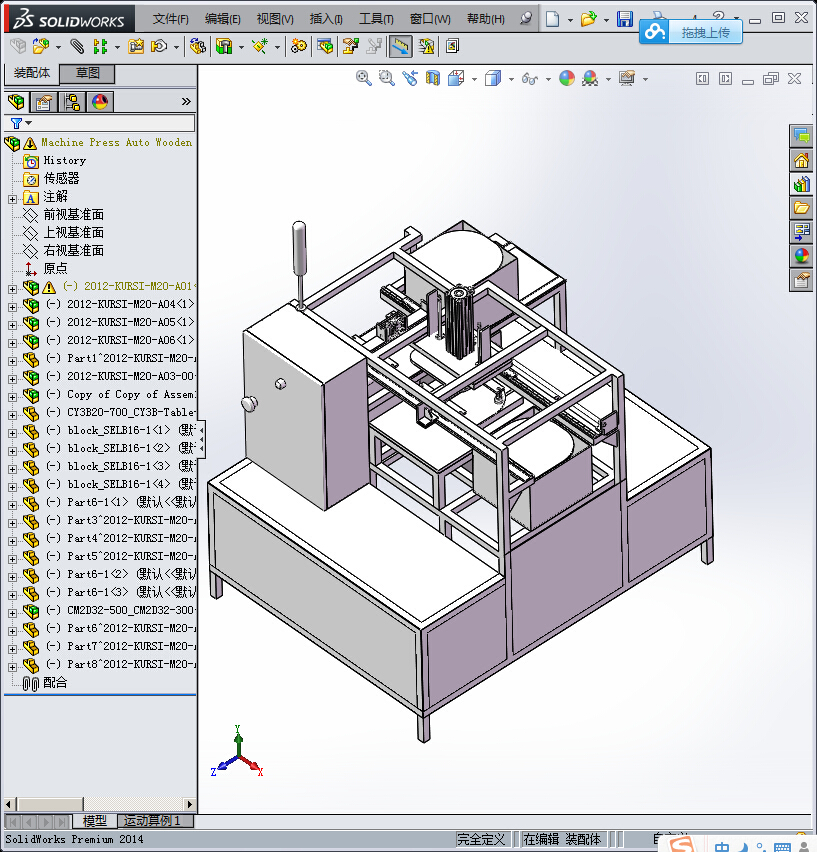Screen dimensions: 817x852
Task: Click the Apply Scene icon
Action: (x=590, y=78)
